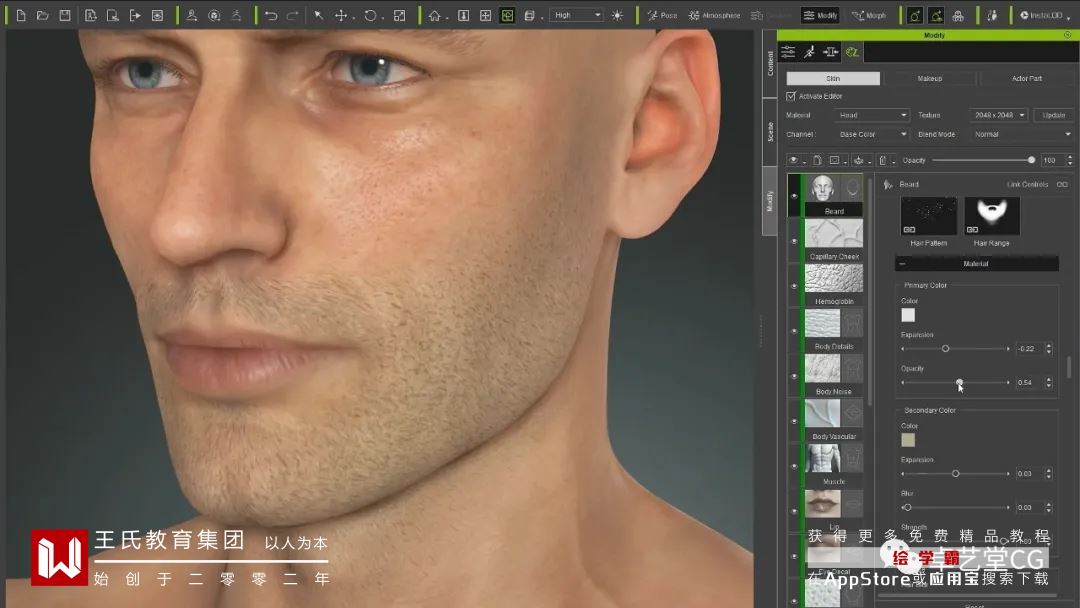This screenshot has height=608, width=1080.
Task: Open the Blend Mode Normal dropdown
Action: pos(1021,134)
